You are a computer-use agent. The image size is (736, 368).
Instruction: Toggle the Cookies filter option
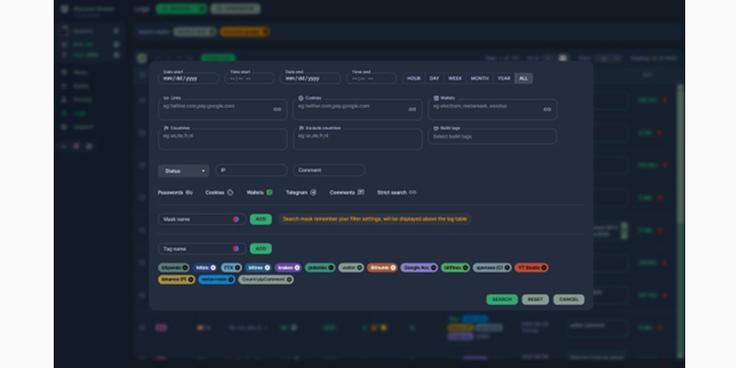[x=219, y=192]
